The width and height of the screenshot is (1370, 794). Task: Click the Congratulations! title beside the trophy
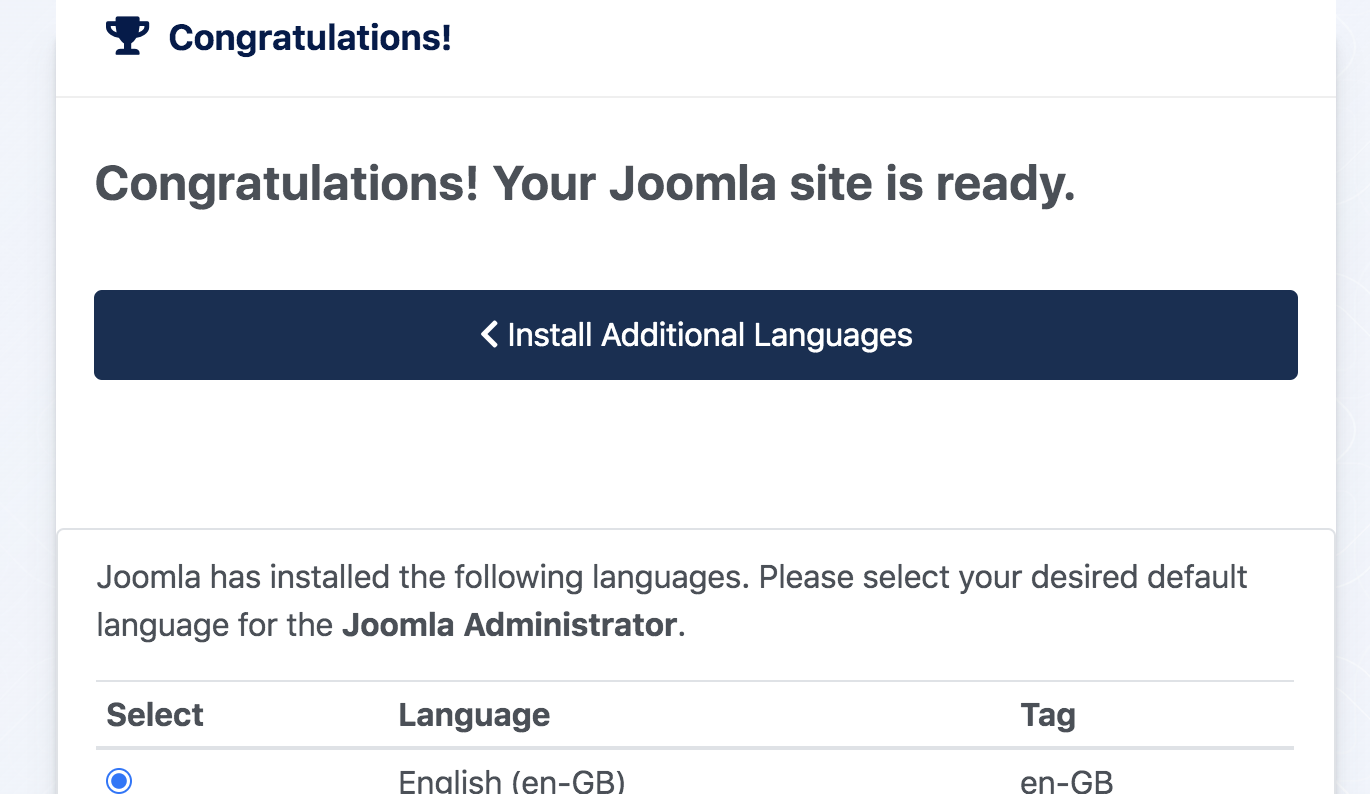(x=310, y=38)
